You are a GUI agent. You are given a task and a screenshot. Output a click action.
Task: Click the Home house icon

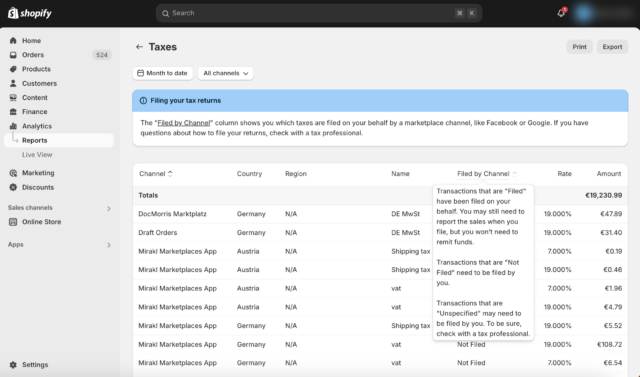13,41
